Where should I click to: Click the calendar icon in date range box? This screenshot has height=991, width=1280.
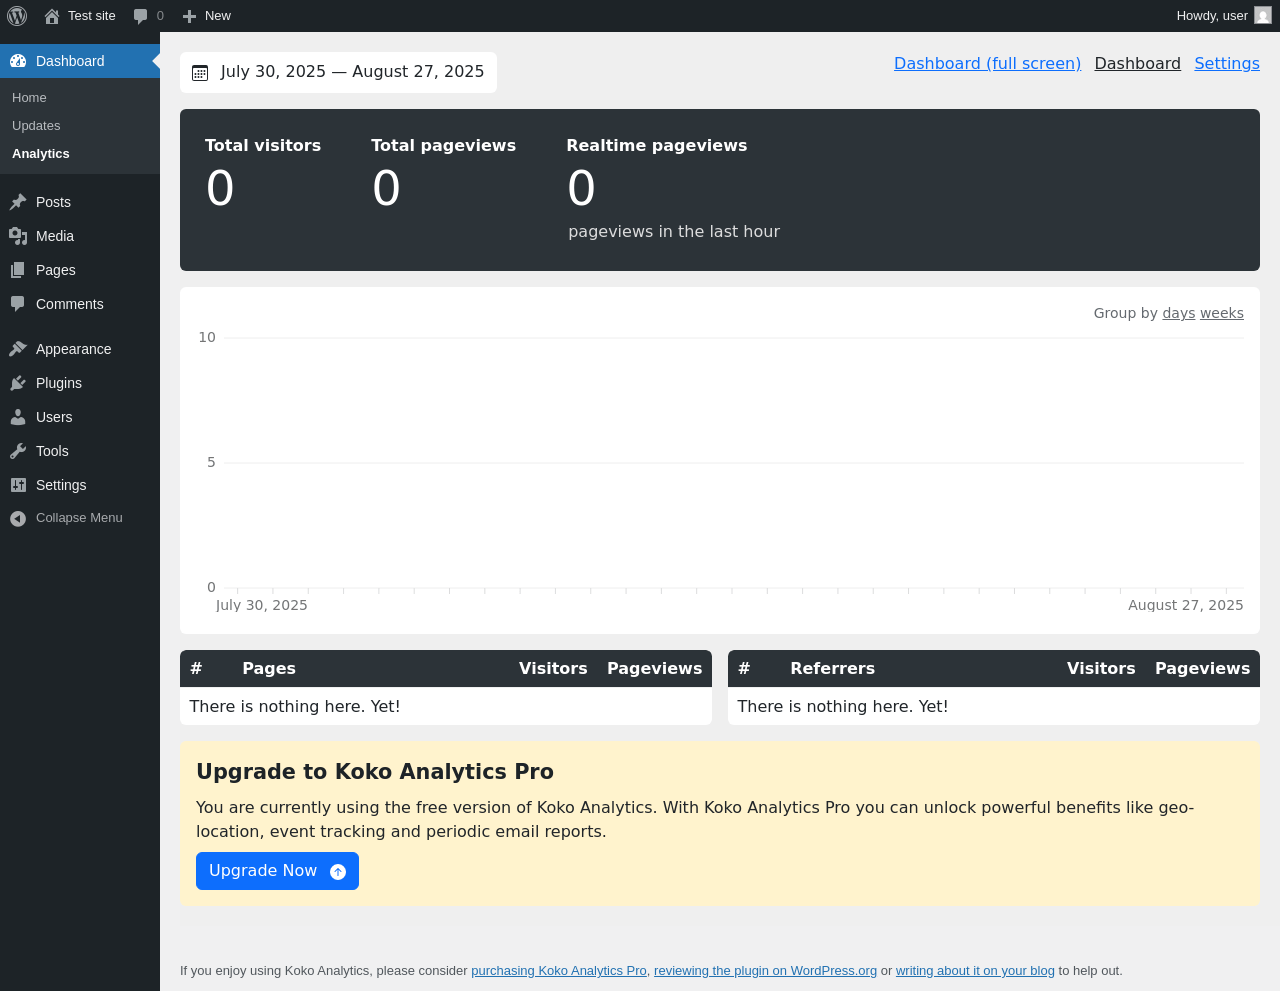tap(200, 73)
